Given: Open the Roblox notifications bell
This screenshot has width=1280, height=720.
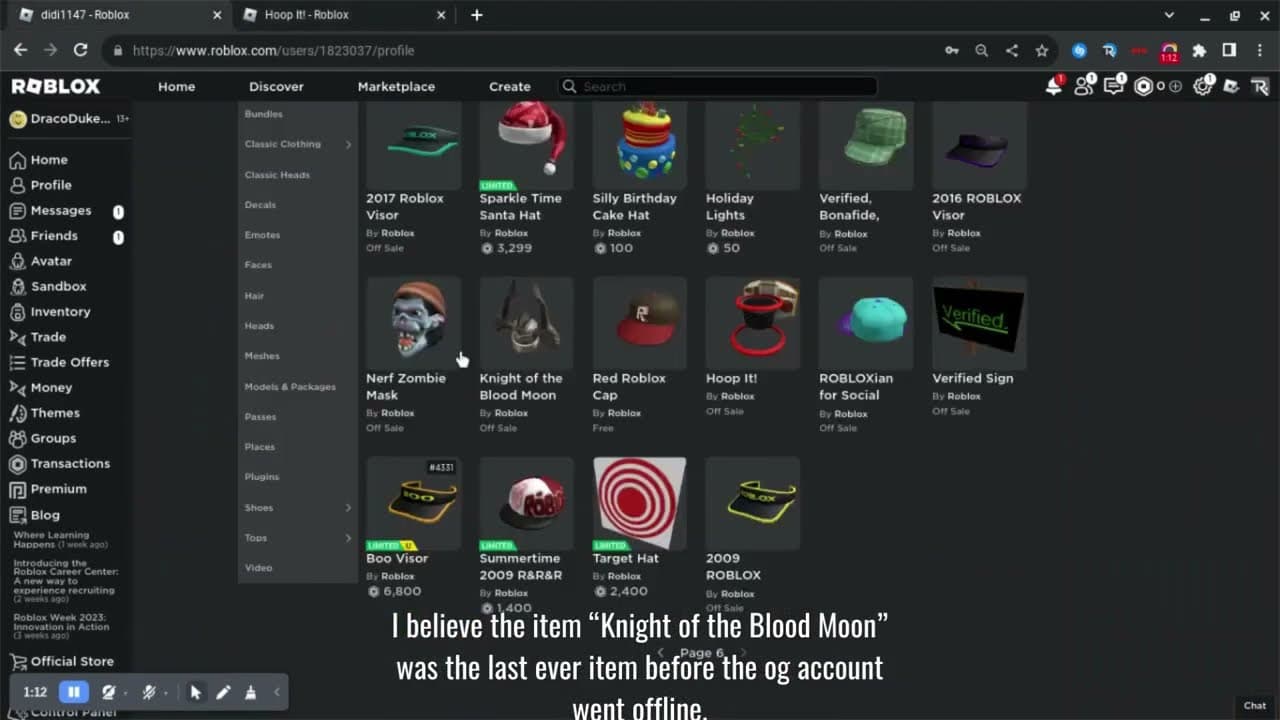Looking at the screenshot, I should point(1053,87).
